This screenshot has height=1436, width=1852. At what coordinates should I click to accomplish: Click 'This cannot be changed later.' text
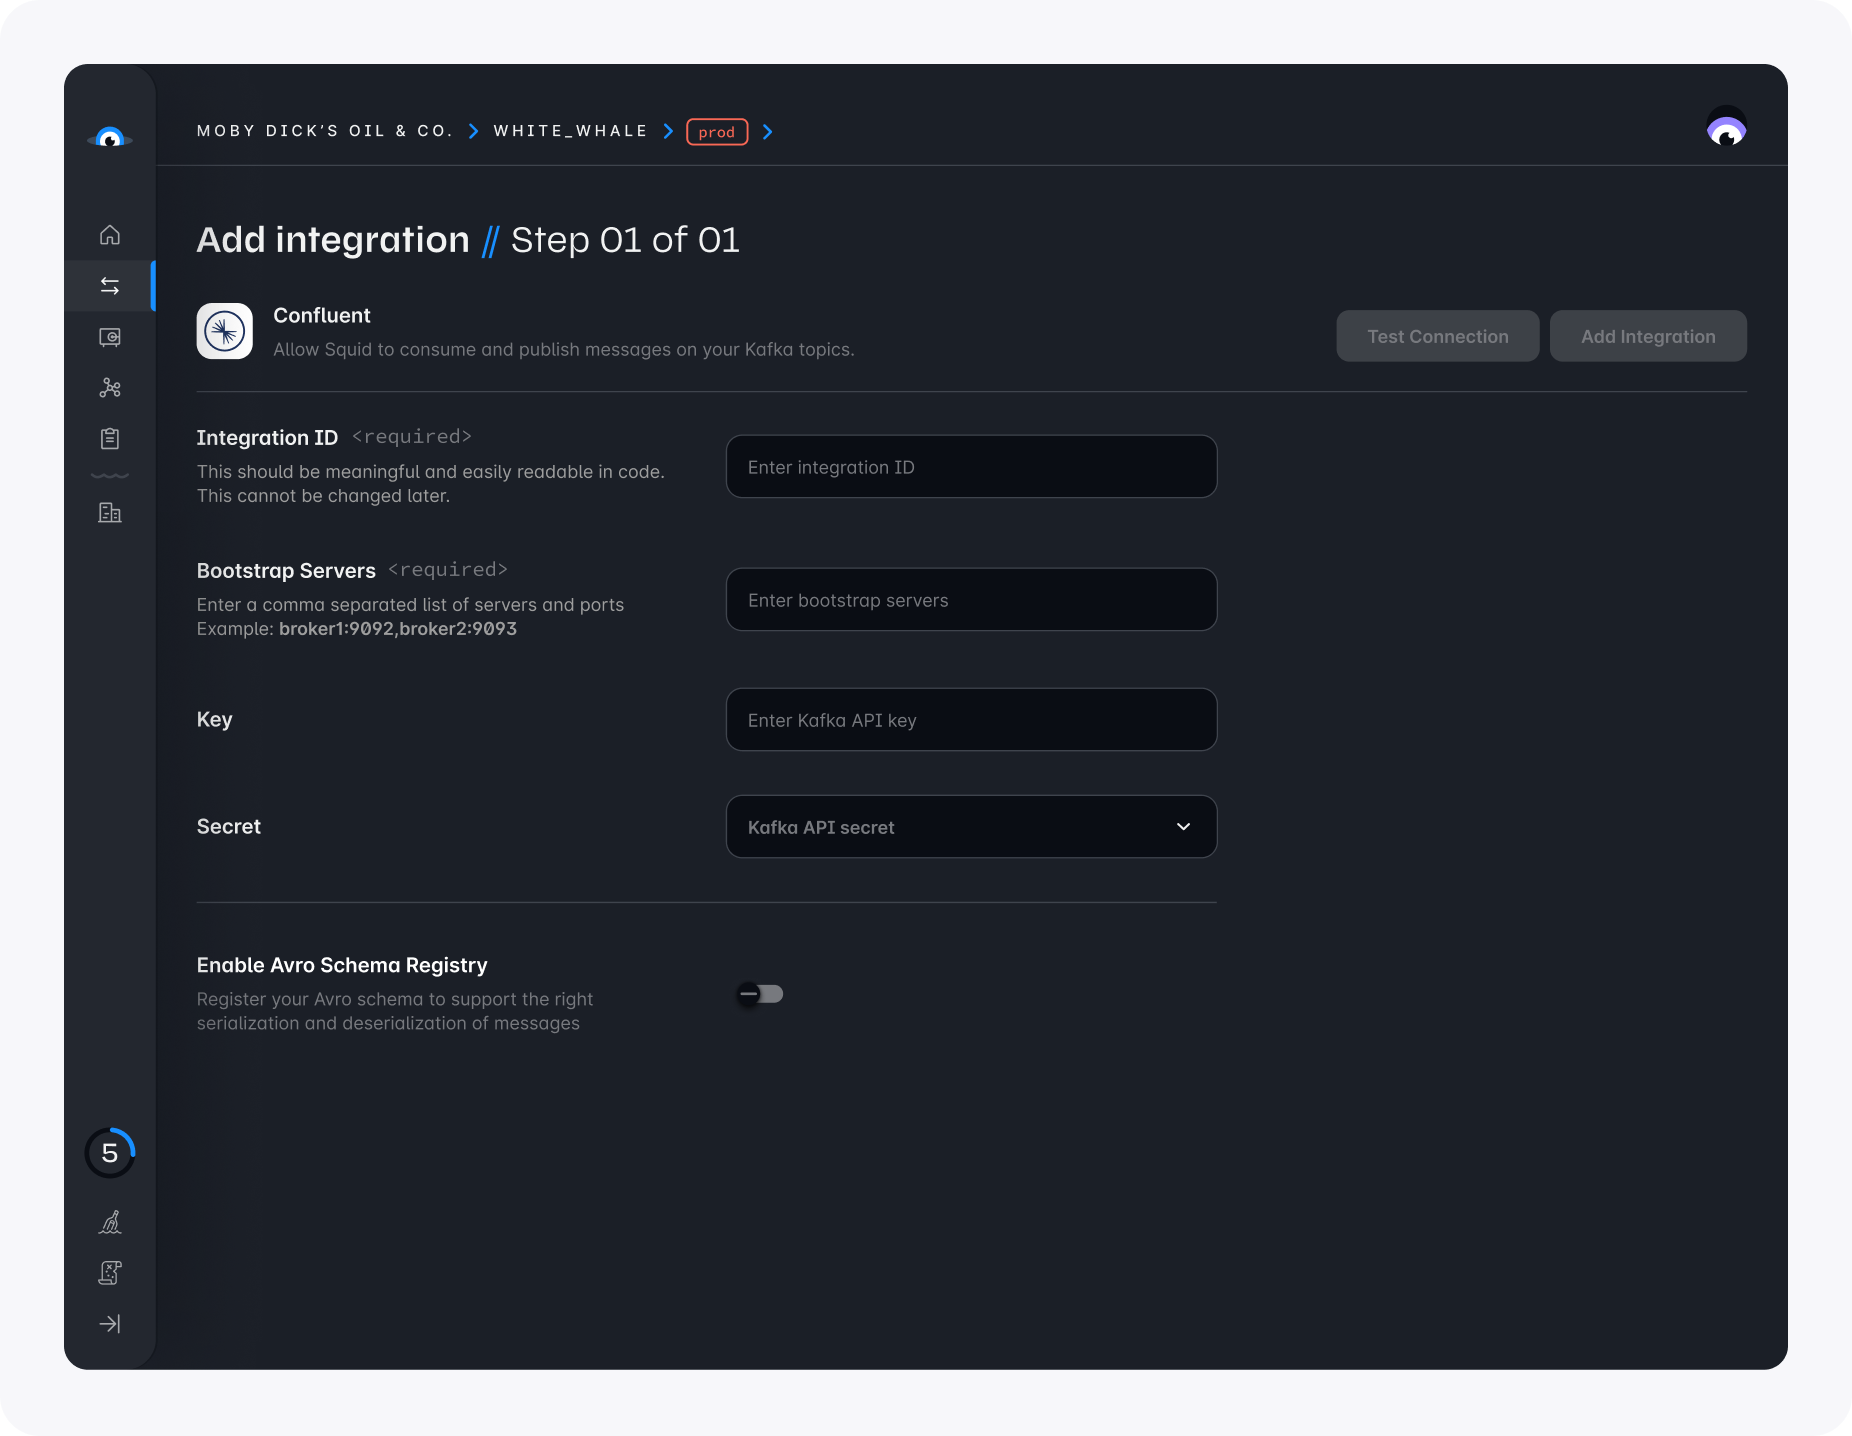click(x=323, y=496)
